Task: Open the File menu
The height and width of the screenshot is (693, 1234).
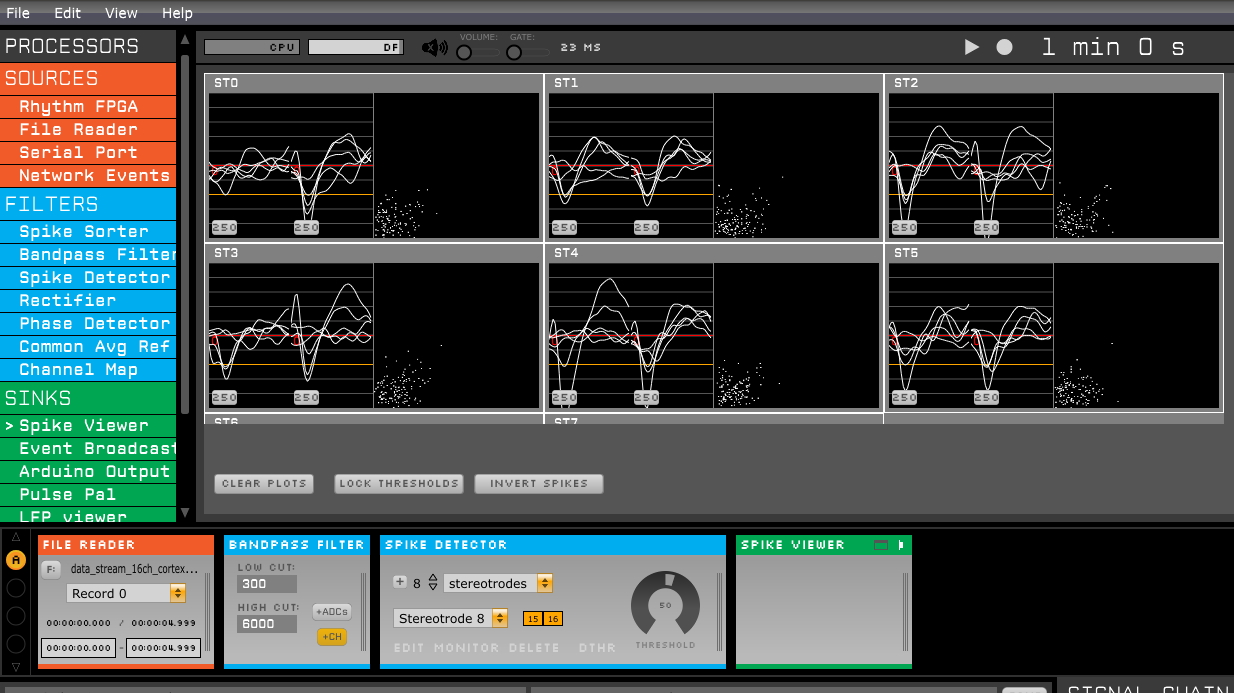Action: click(18, 13)
